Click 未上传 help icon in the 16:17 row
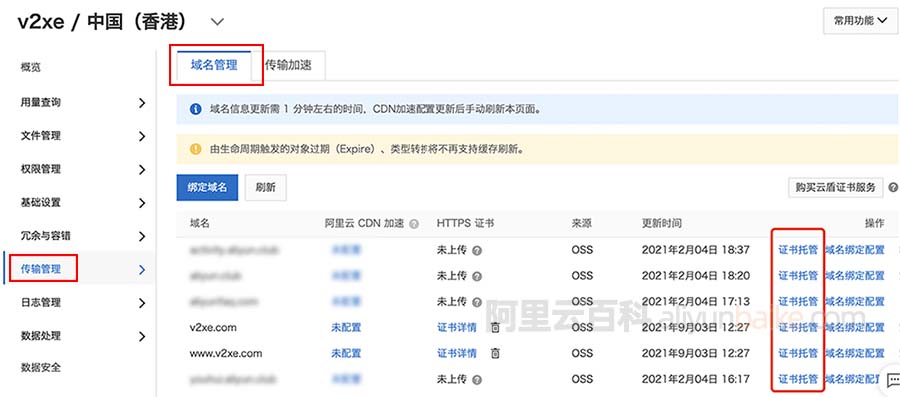Screen dimensions: 900x397 point(476,380)
